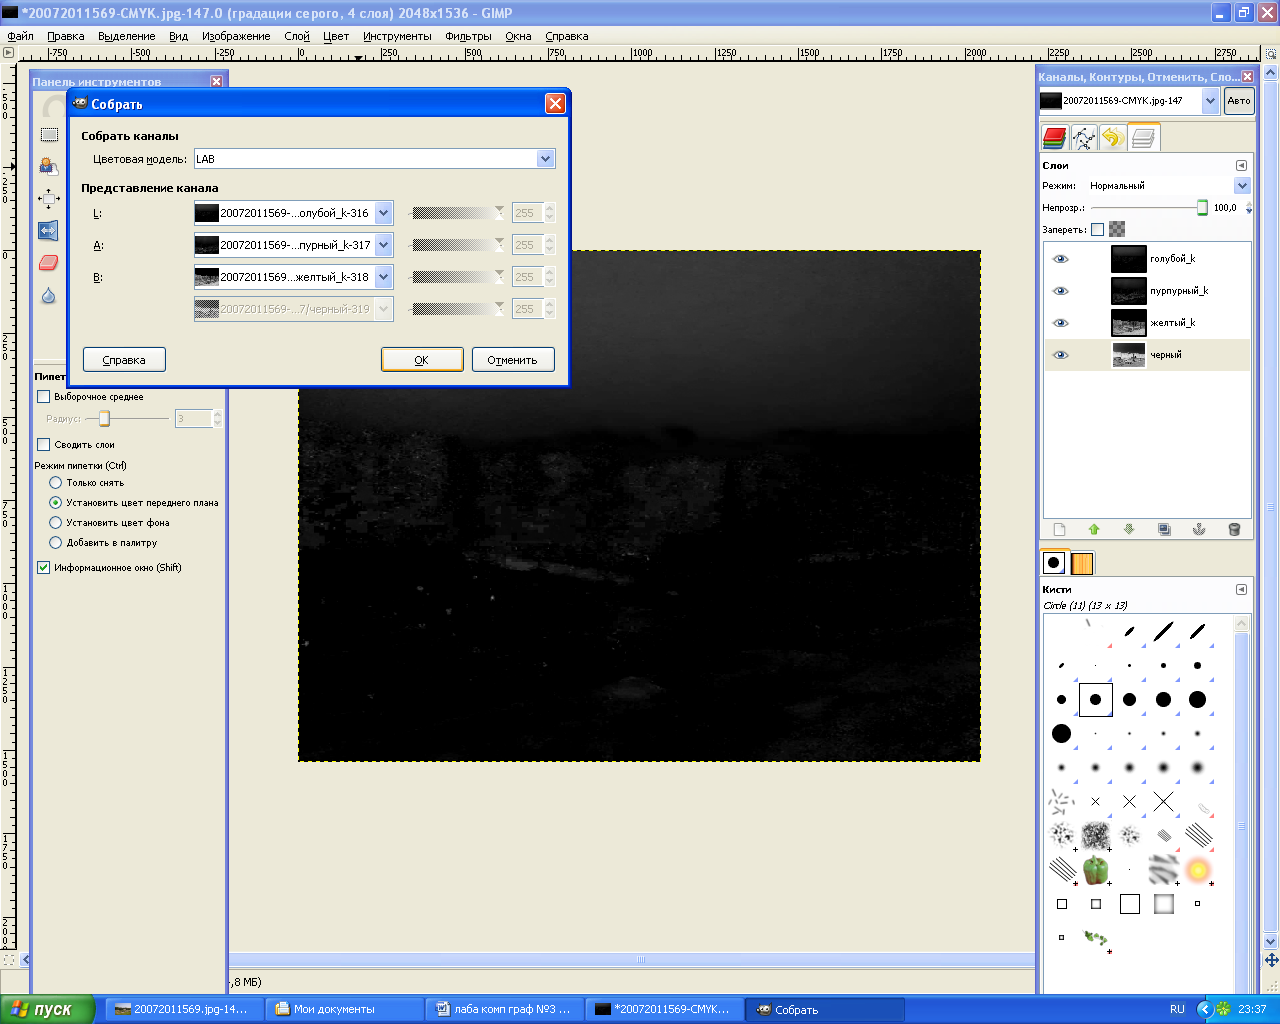Activate the Flip tool icon
Screen dimensions: 1280x1024
coord(49,230)
